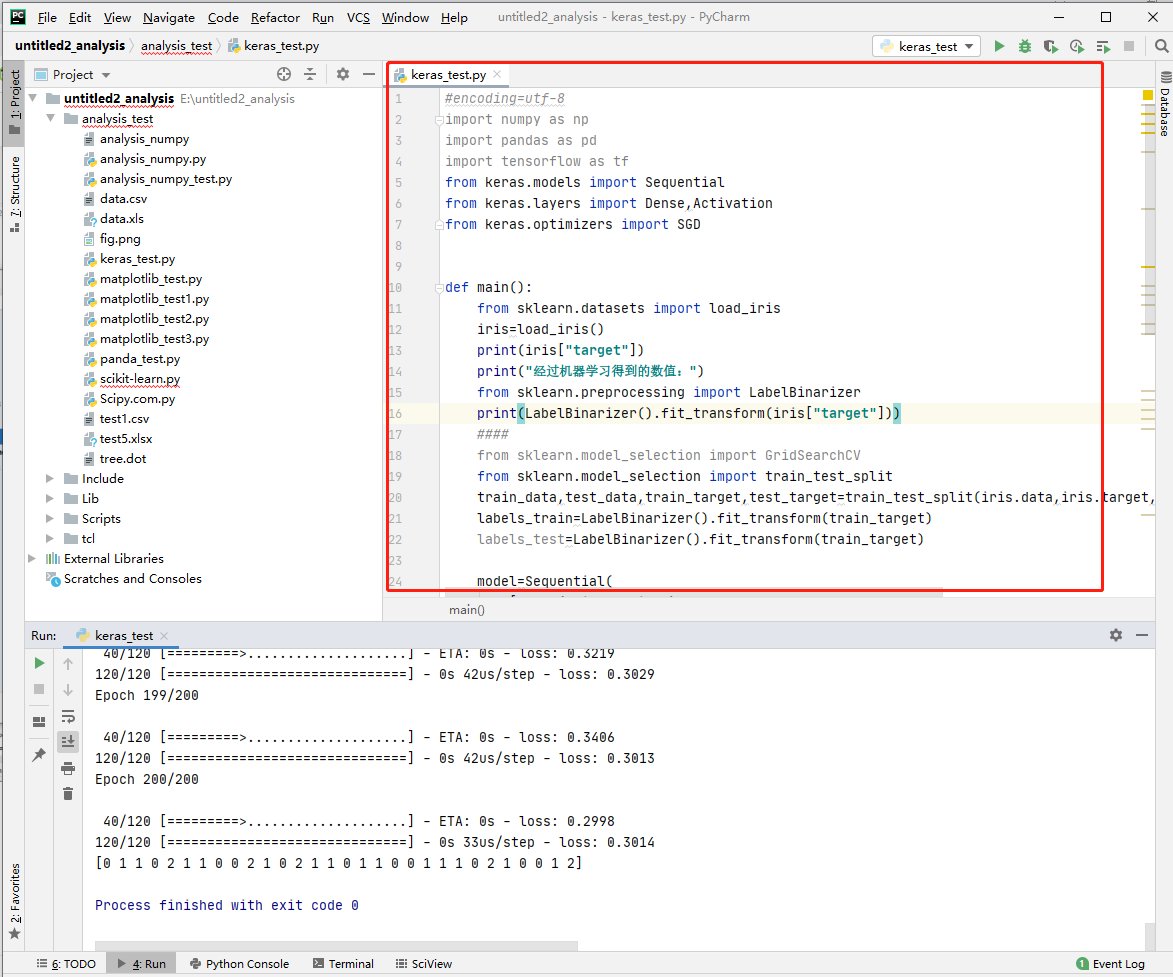
Task: Open Project panel settings gear
Action: point(343,74)
